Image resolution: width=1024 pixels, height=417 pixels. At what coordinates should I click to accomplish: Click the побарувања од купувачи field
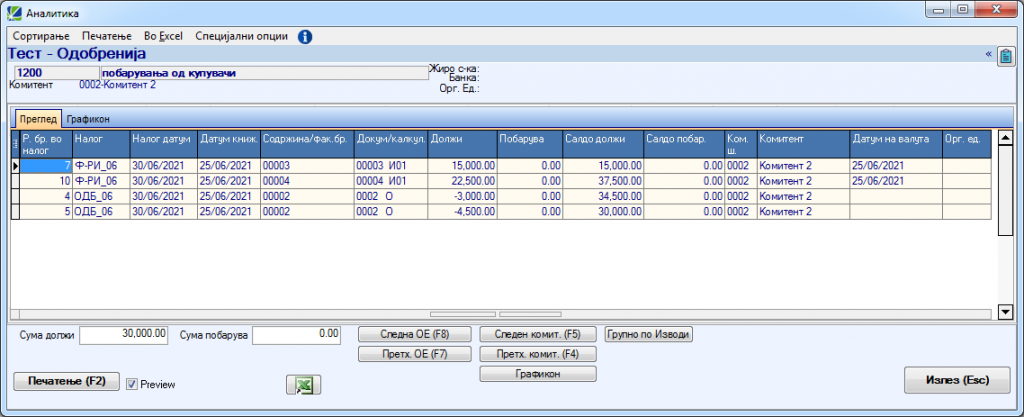click(264, 73)
